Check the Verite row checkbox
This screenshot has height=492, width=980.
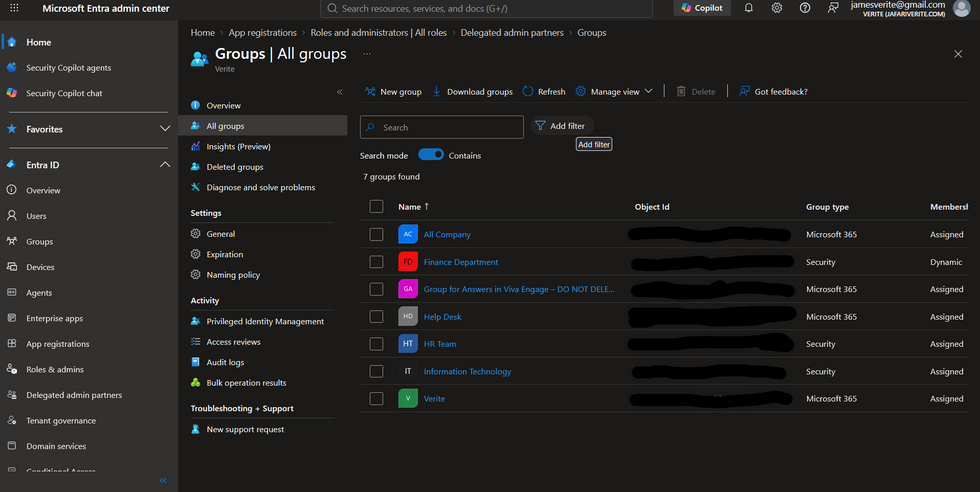coord(376,398)
